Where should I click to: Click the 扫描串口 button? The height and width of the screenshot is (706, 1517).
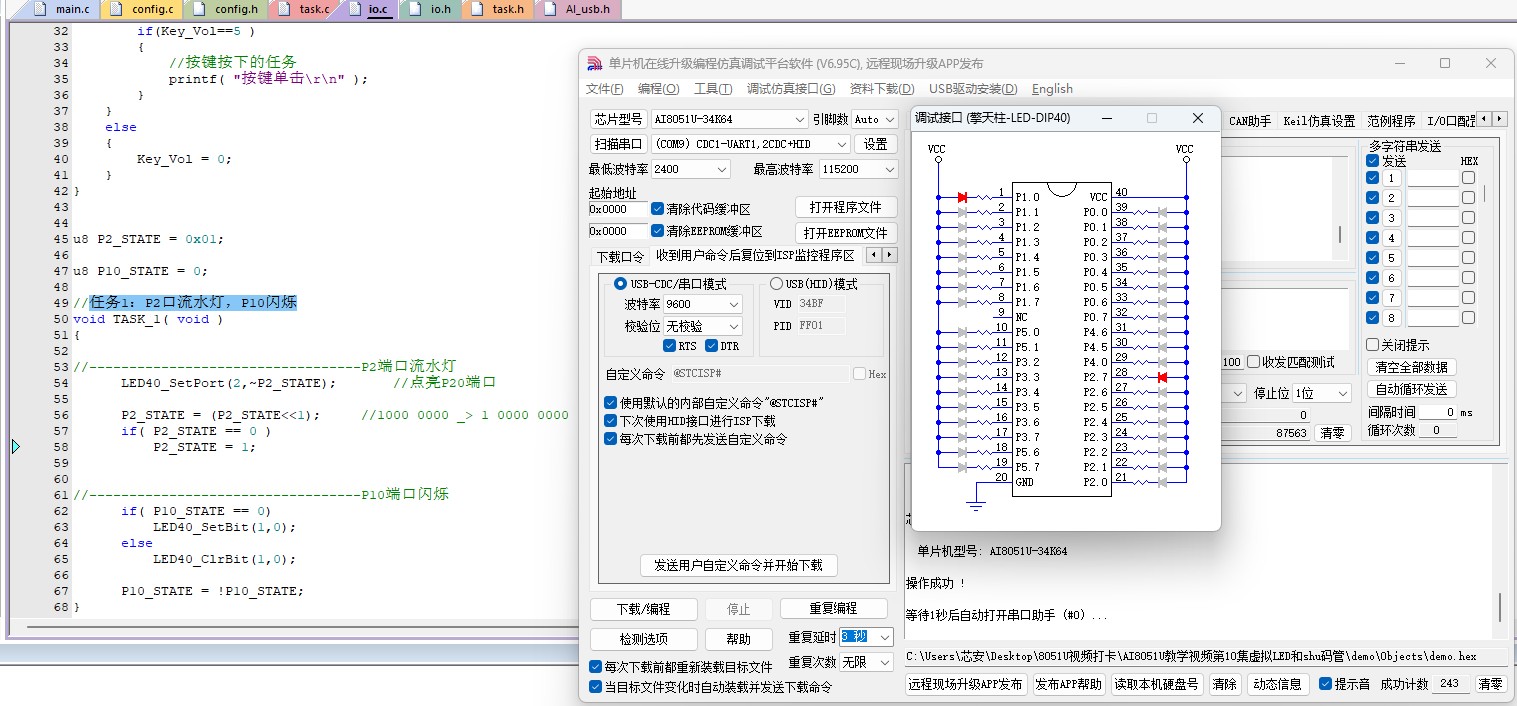(x=618, y=144)
